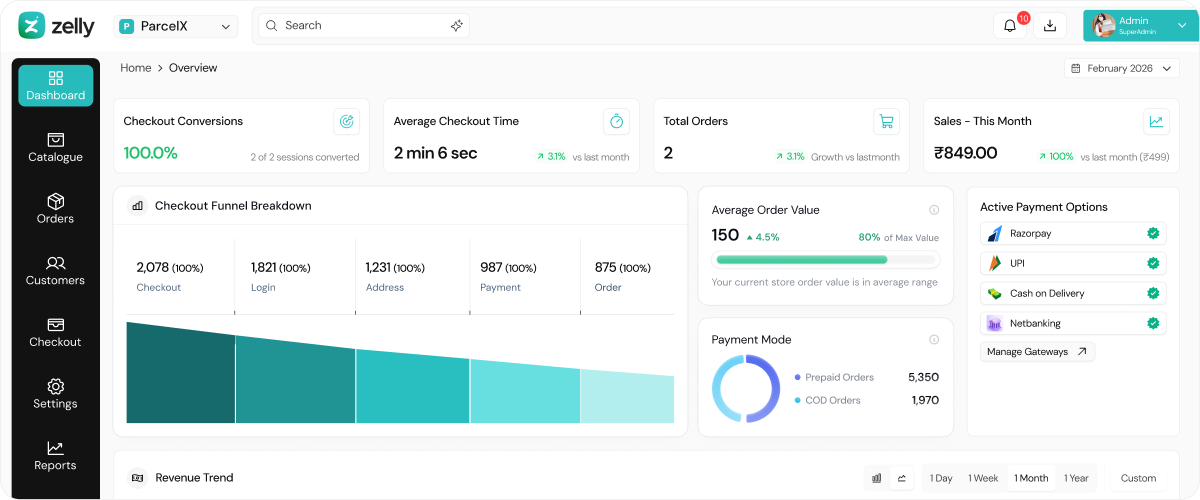1200x500 pixels.
Task: Click the download icon in header
Action: (1050, 26)
